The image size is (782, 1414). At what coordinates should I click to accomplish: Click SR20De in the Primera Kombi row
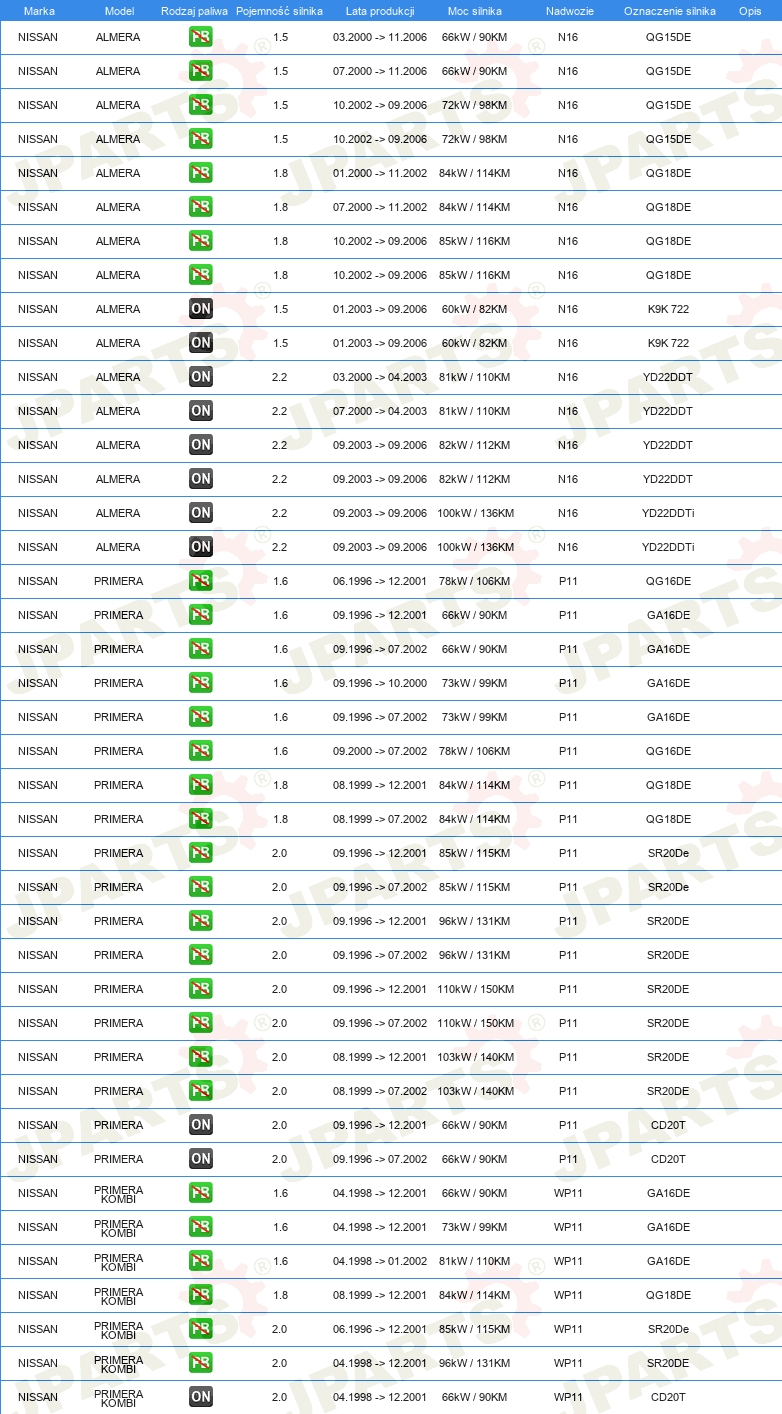668,1329
